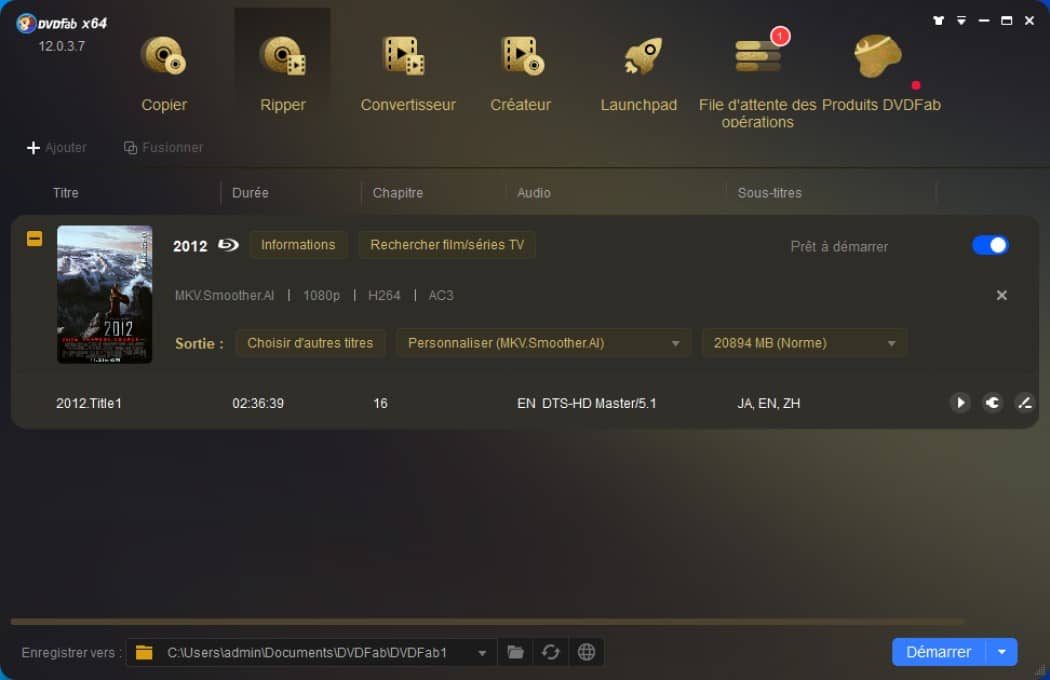This screenshot has width=1050, height=680.
Task: Click the Sous-titres column header
Action: point(769,193)
